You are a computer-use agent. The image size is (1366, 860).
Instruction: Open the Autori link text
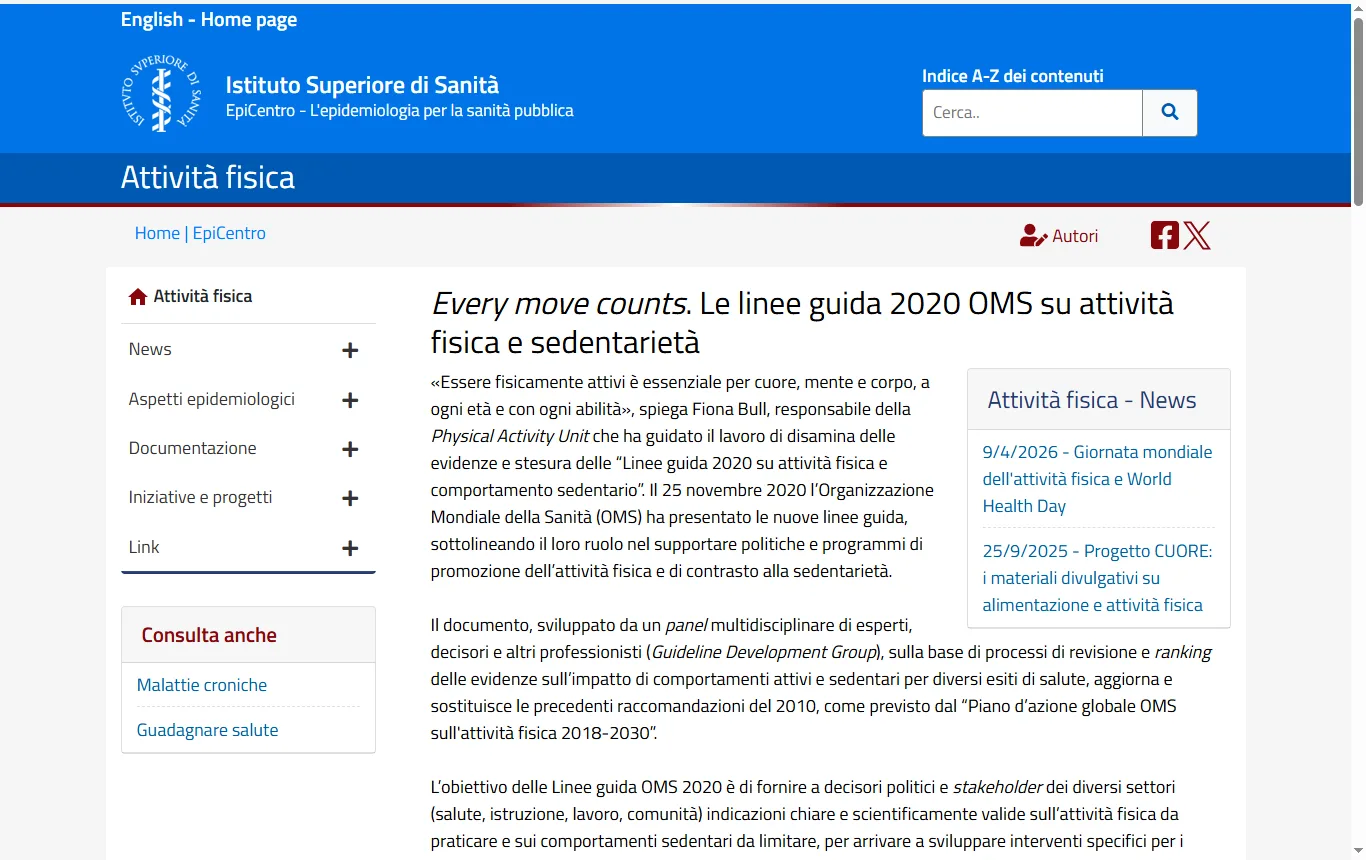point(1075,236)
